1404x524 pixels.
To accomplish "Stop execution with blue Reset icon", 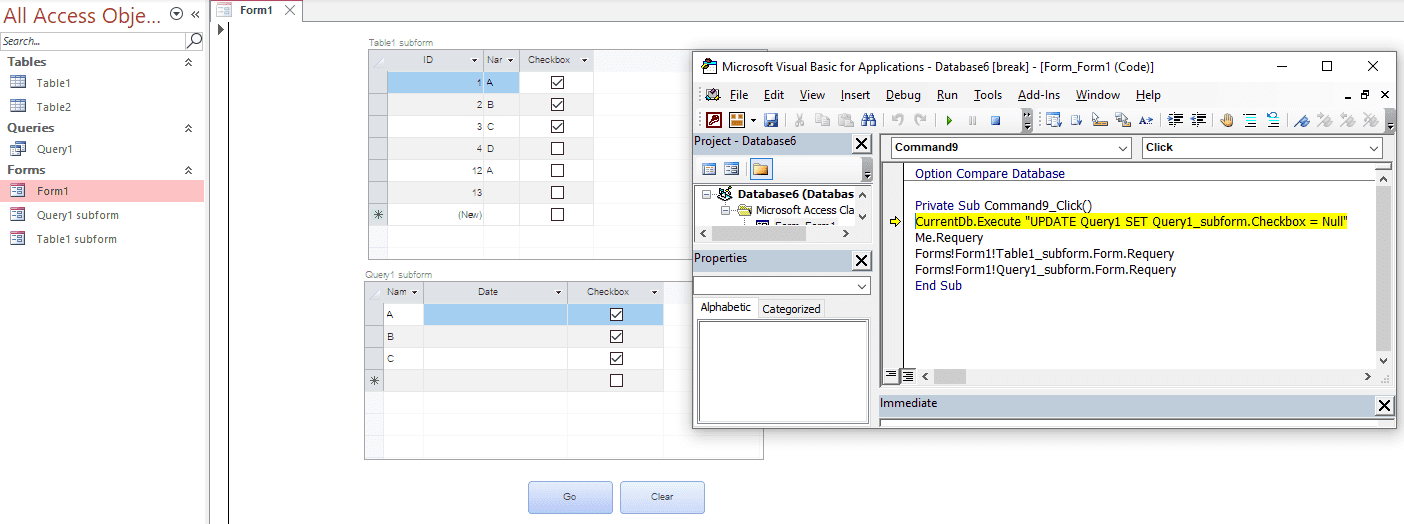I will coord(995,120).
